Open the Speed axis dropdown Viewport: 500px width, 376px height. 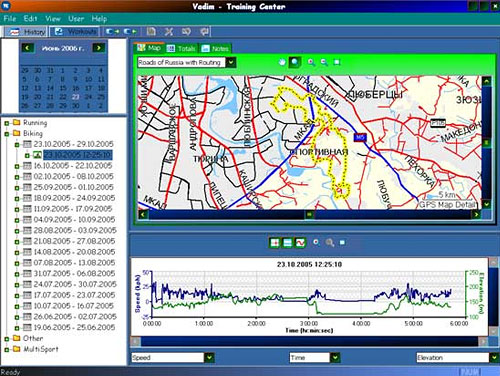(x=209, y=358)
